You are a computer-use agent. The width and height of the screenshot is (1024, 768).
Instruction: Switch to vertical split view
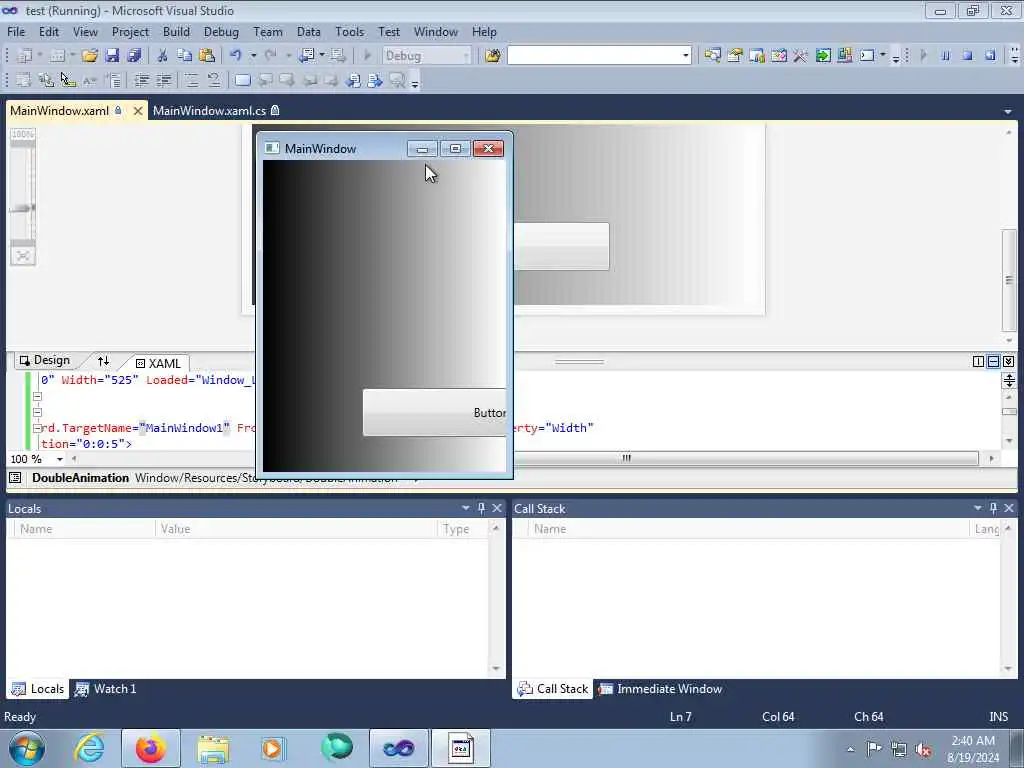[978, 361]
